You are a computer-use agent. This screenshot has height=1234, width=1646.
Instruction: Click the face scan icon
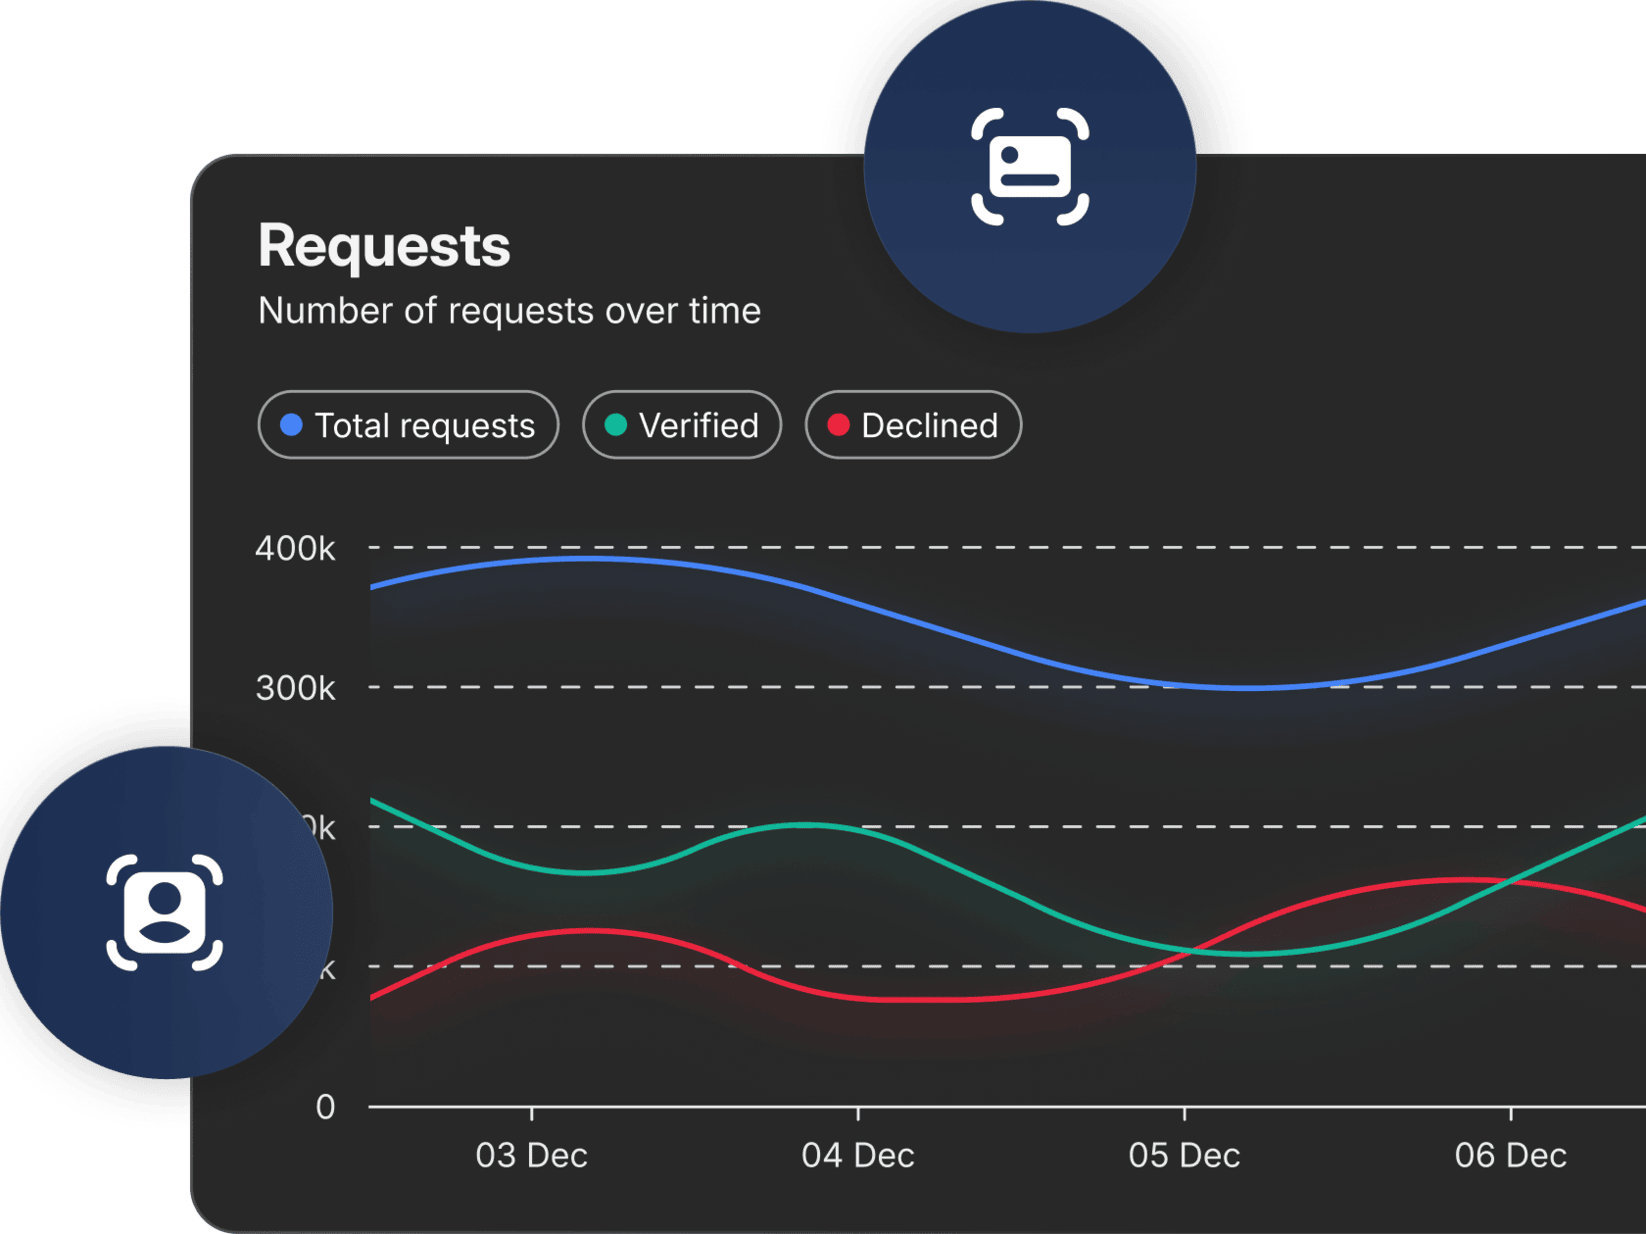pyautogui.click(x=165, y=912)
